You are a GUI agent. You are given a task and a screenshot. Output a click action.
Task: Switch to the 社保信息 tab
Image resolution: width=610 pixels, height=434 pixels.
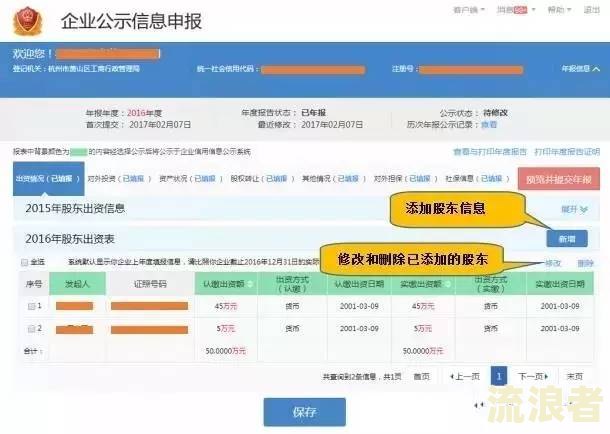point(477,178)
